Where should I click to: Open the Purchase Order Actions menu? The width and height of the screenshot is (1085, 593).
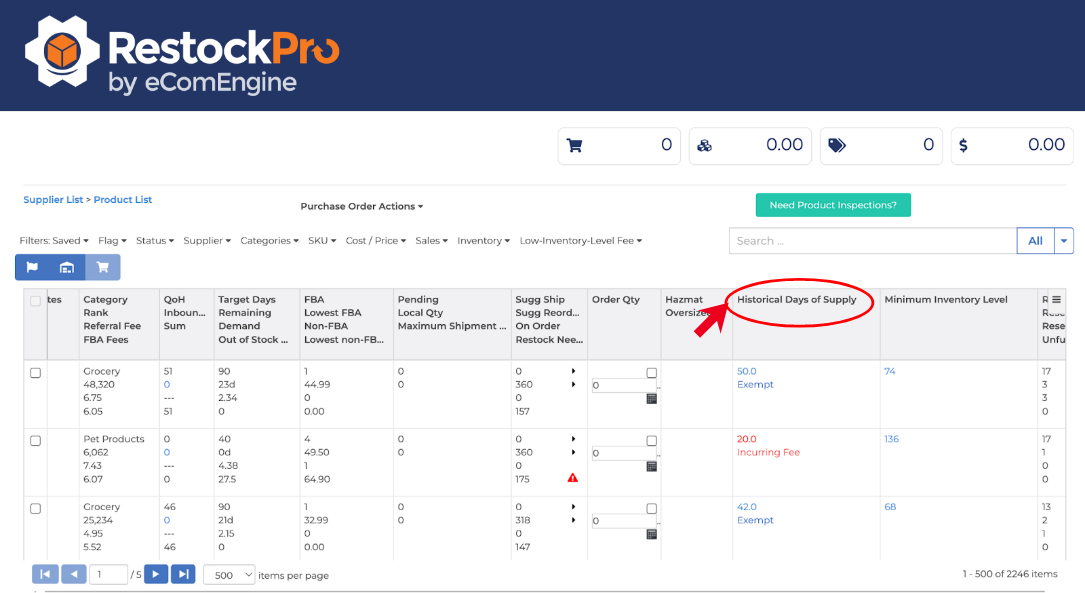(x=362, y=206)
